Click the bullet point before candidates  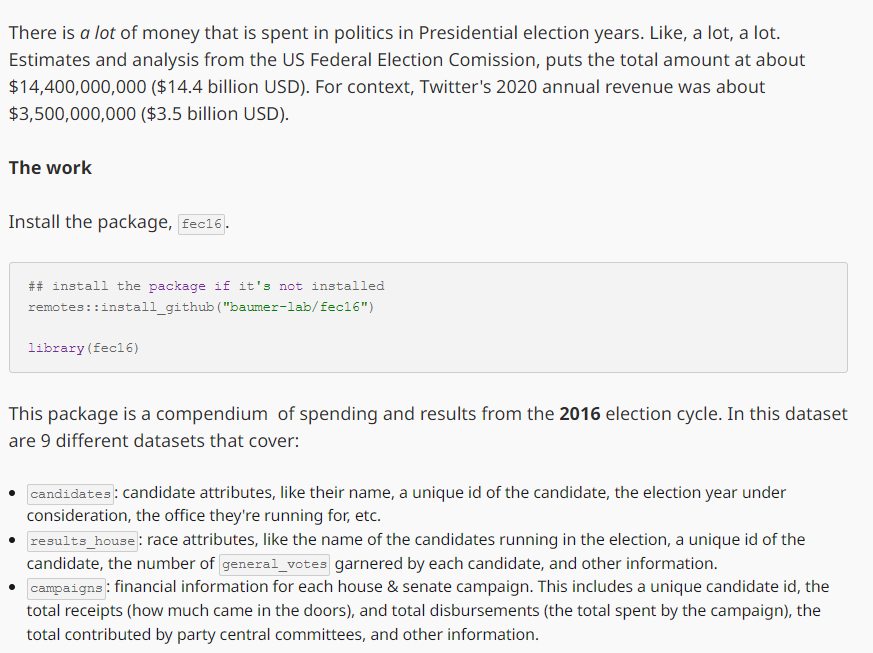point(12,494)
